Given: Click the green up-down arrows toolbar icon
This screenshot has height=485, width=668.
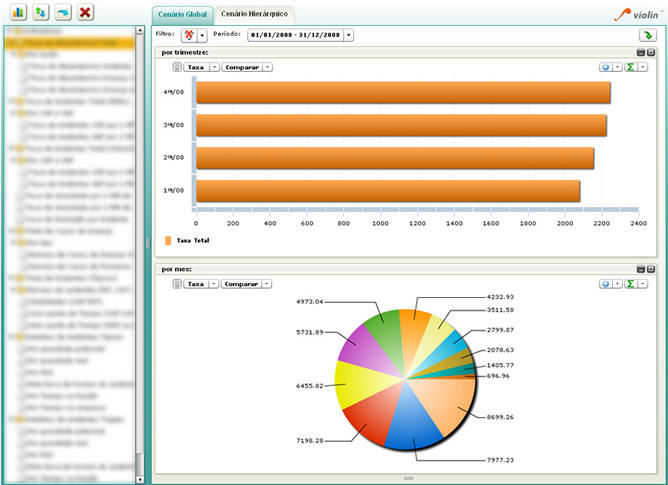Looking at the screenshot, I should point(40,12).
